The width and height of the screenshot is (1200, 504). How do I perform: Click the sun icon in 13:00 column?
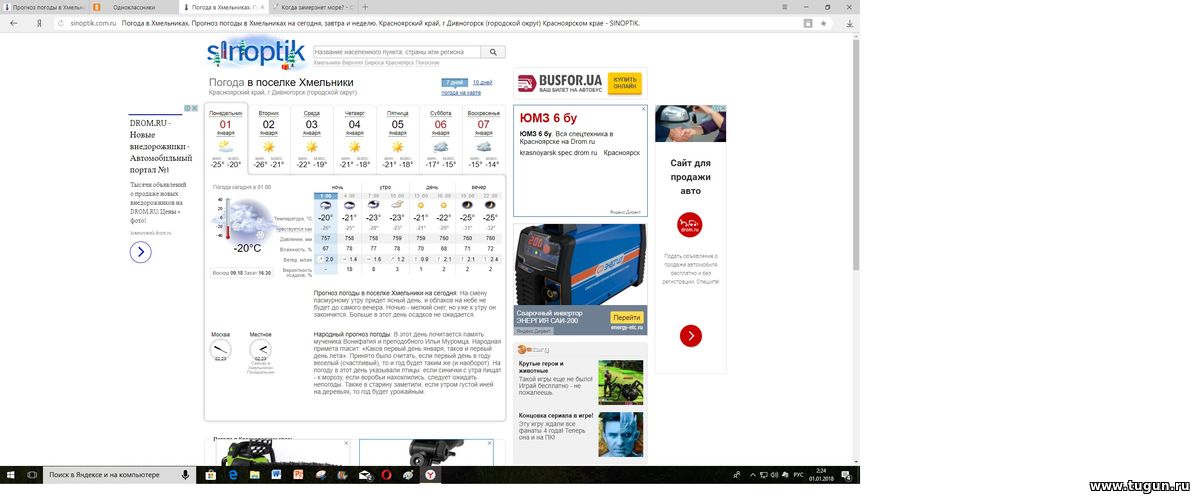(x=421, y=205)
